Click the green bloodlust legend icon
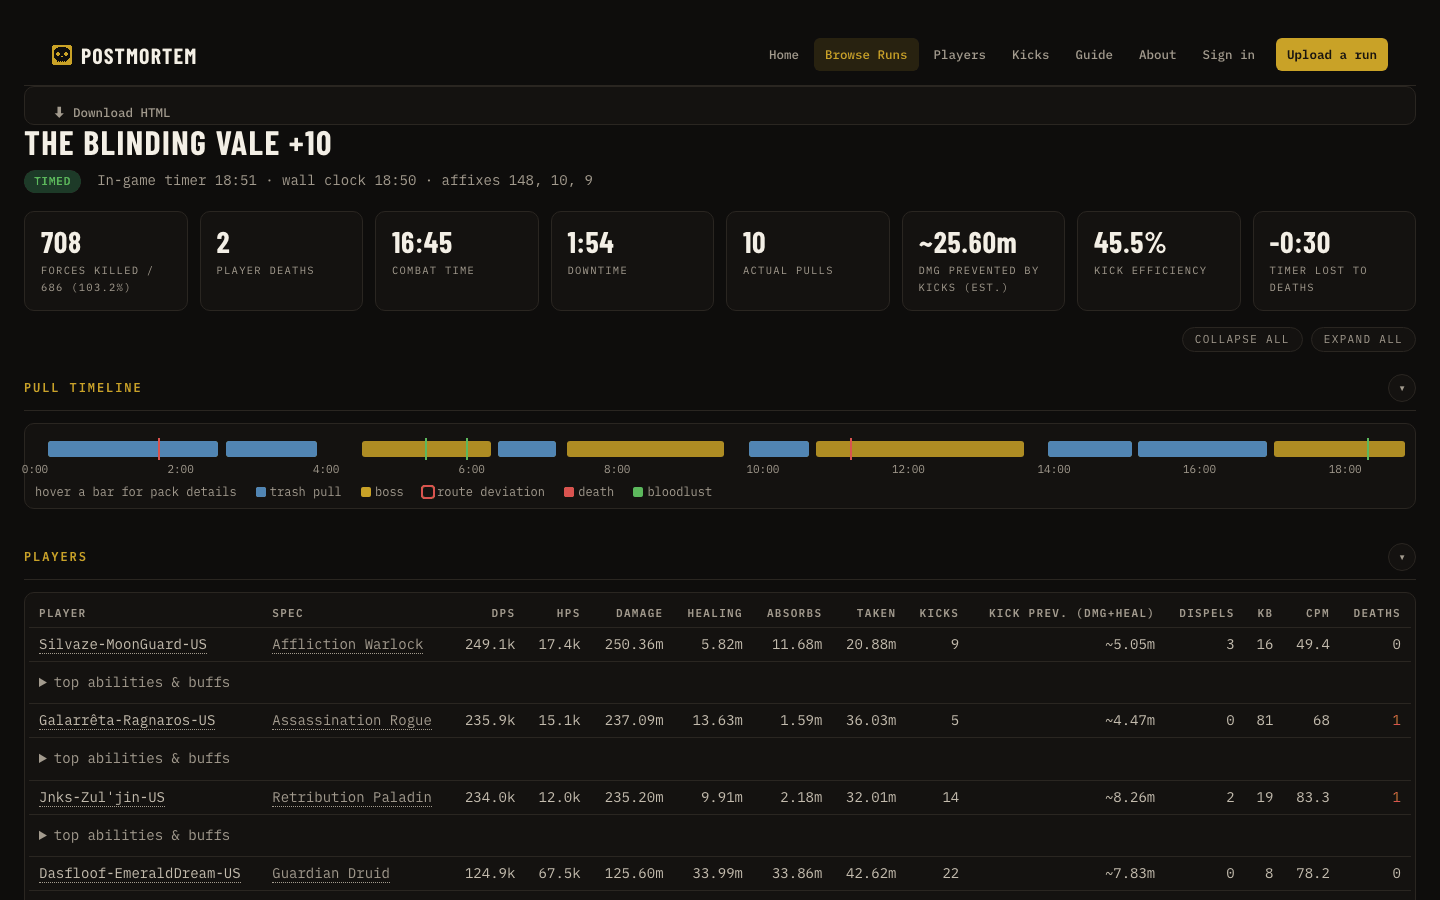This screenshot has height=900, width=1440. point(638,492)
